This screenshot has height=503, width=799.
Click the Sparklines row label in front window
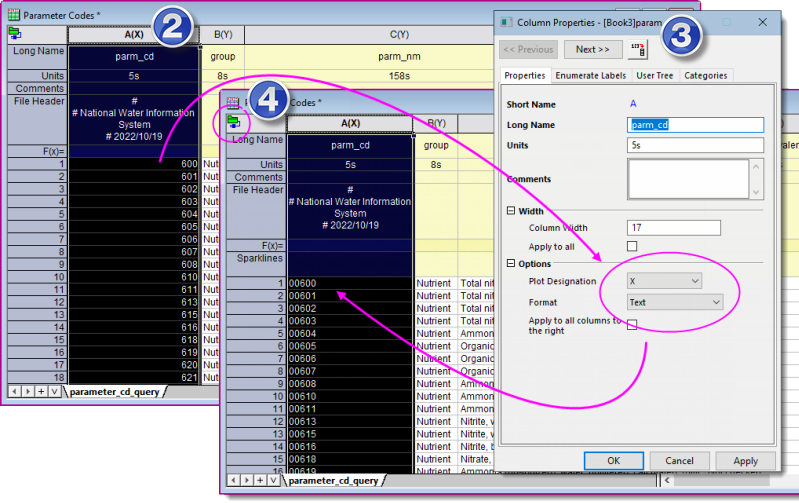(x=256, y=264)
